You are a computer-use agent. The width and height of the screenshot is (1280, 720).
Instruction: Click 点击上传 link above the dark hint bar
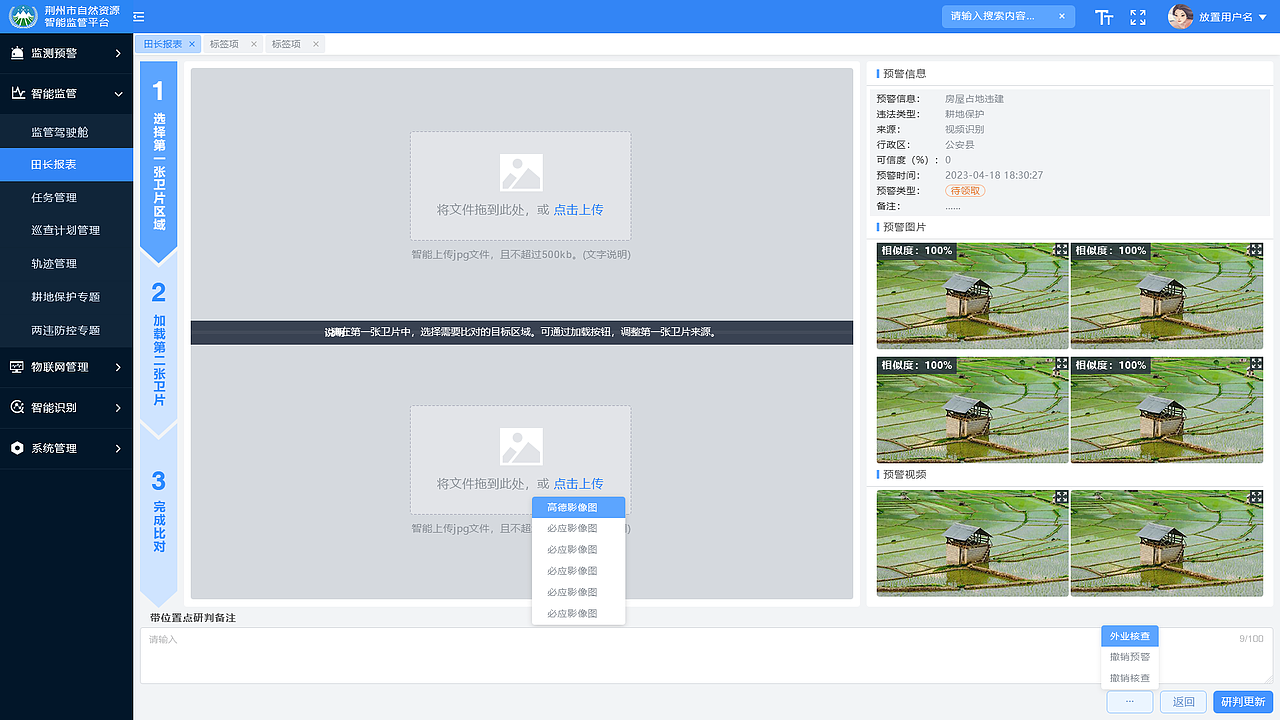[579, 210]
